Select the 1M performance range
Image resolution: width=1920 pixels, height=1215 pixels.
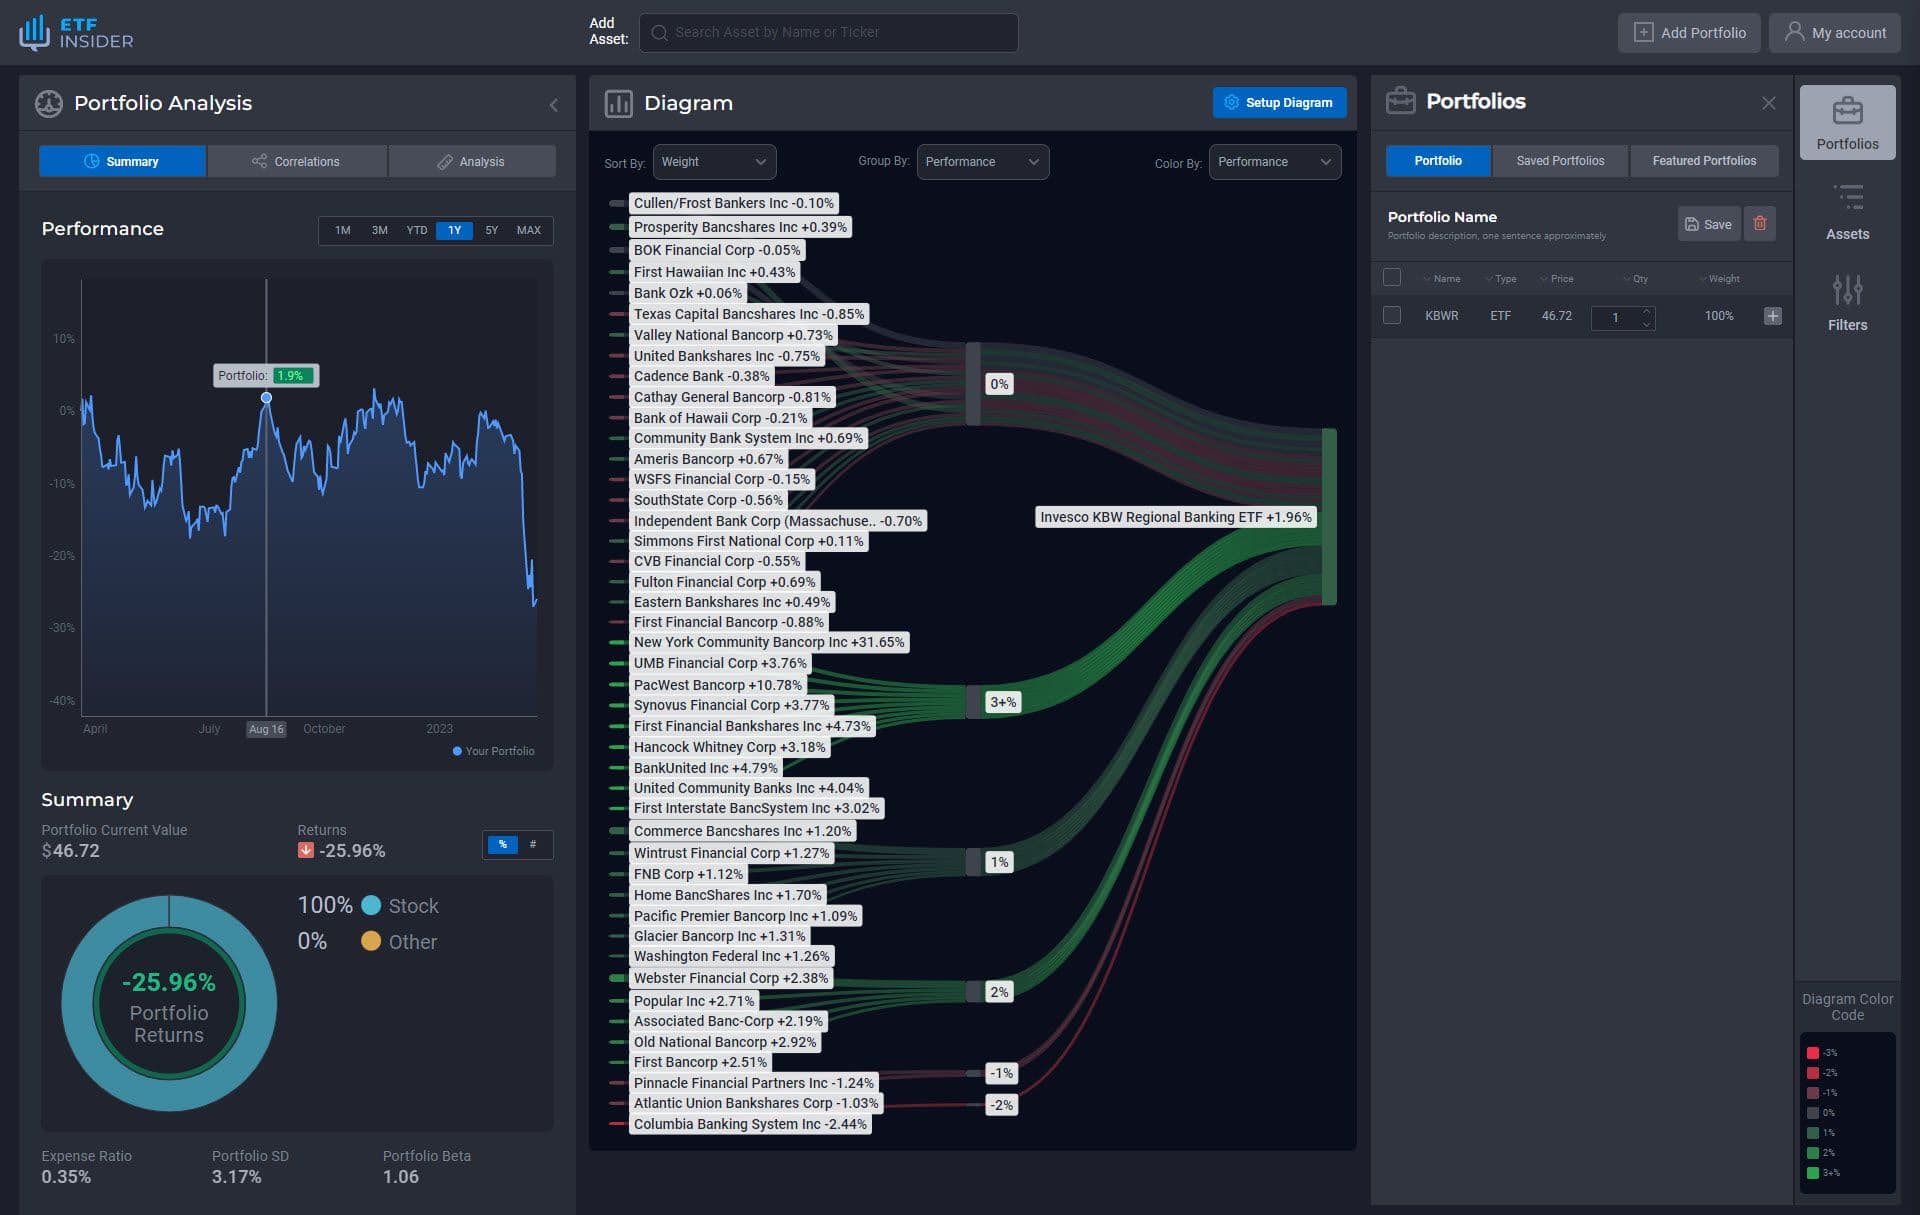click(x=343, y=231)
